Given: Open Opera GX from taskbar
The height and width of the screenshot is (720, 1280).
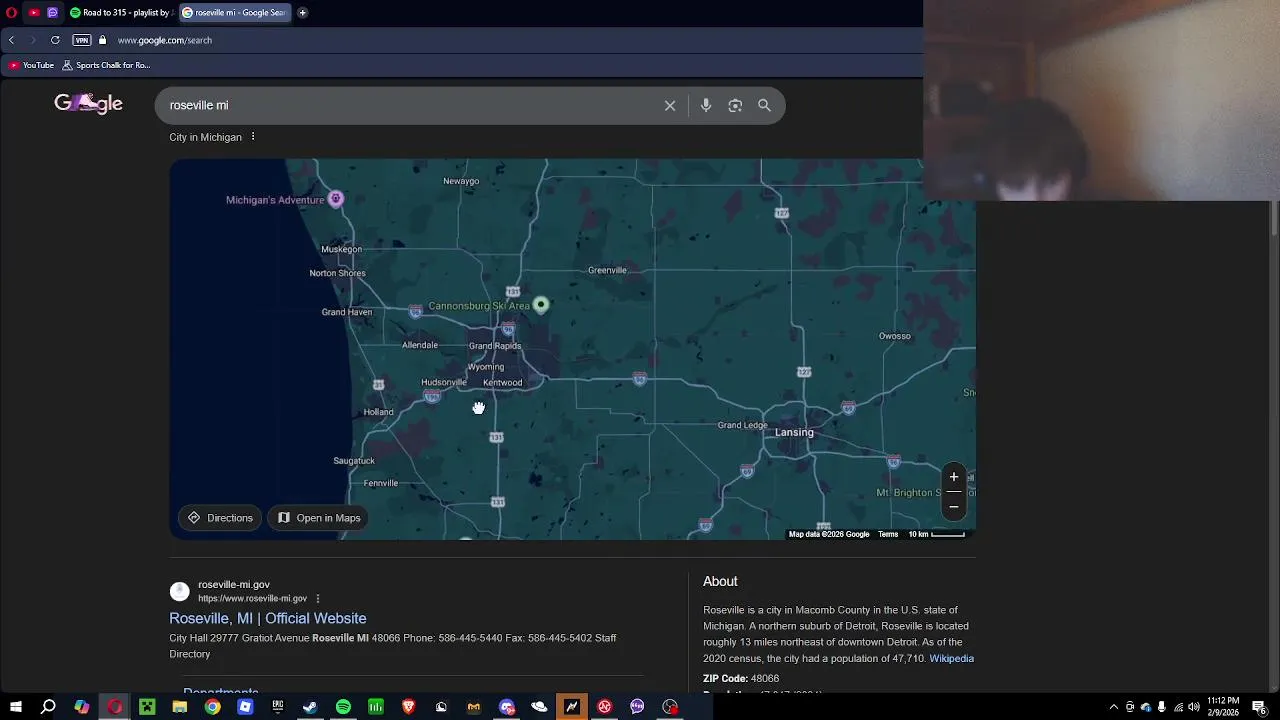Looking at the screenshot, I should 115,707.
